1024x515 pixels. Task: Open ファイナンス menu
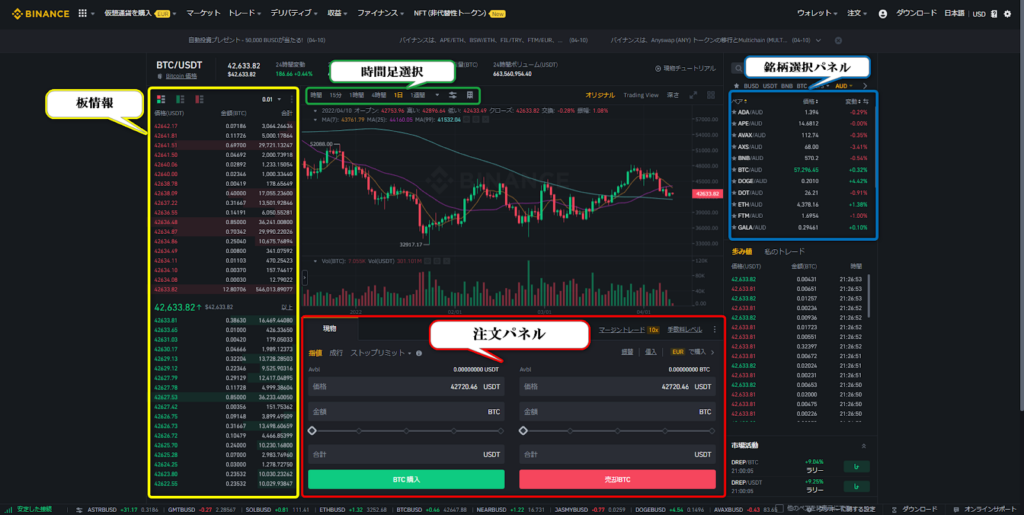coord(381,13)
